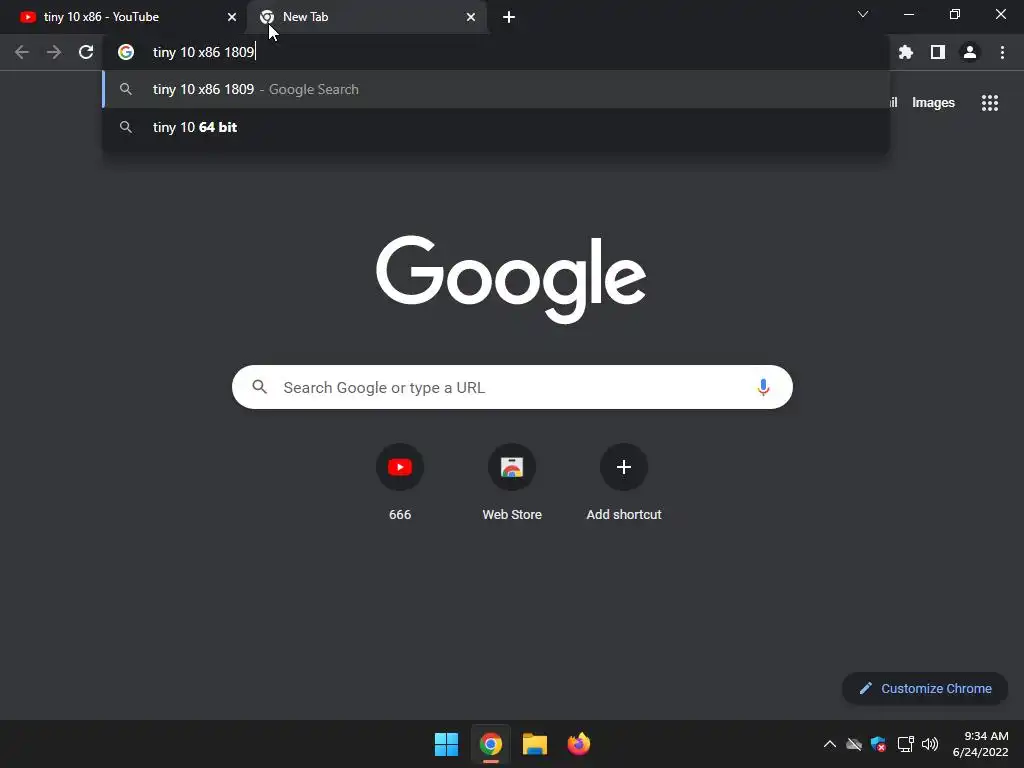This screenshot has width=1024, height=768.
Task: Close the New Tab tab
Action: click(471, 17)
